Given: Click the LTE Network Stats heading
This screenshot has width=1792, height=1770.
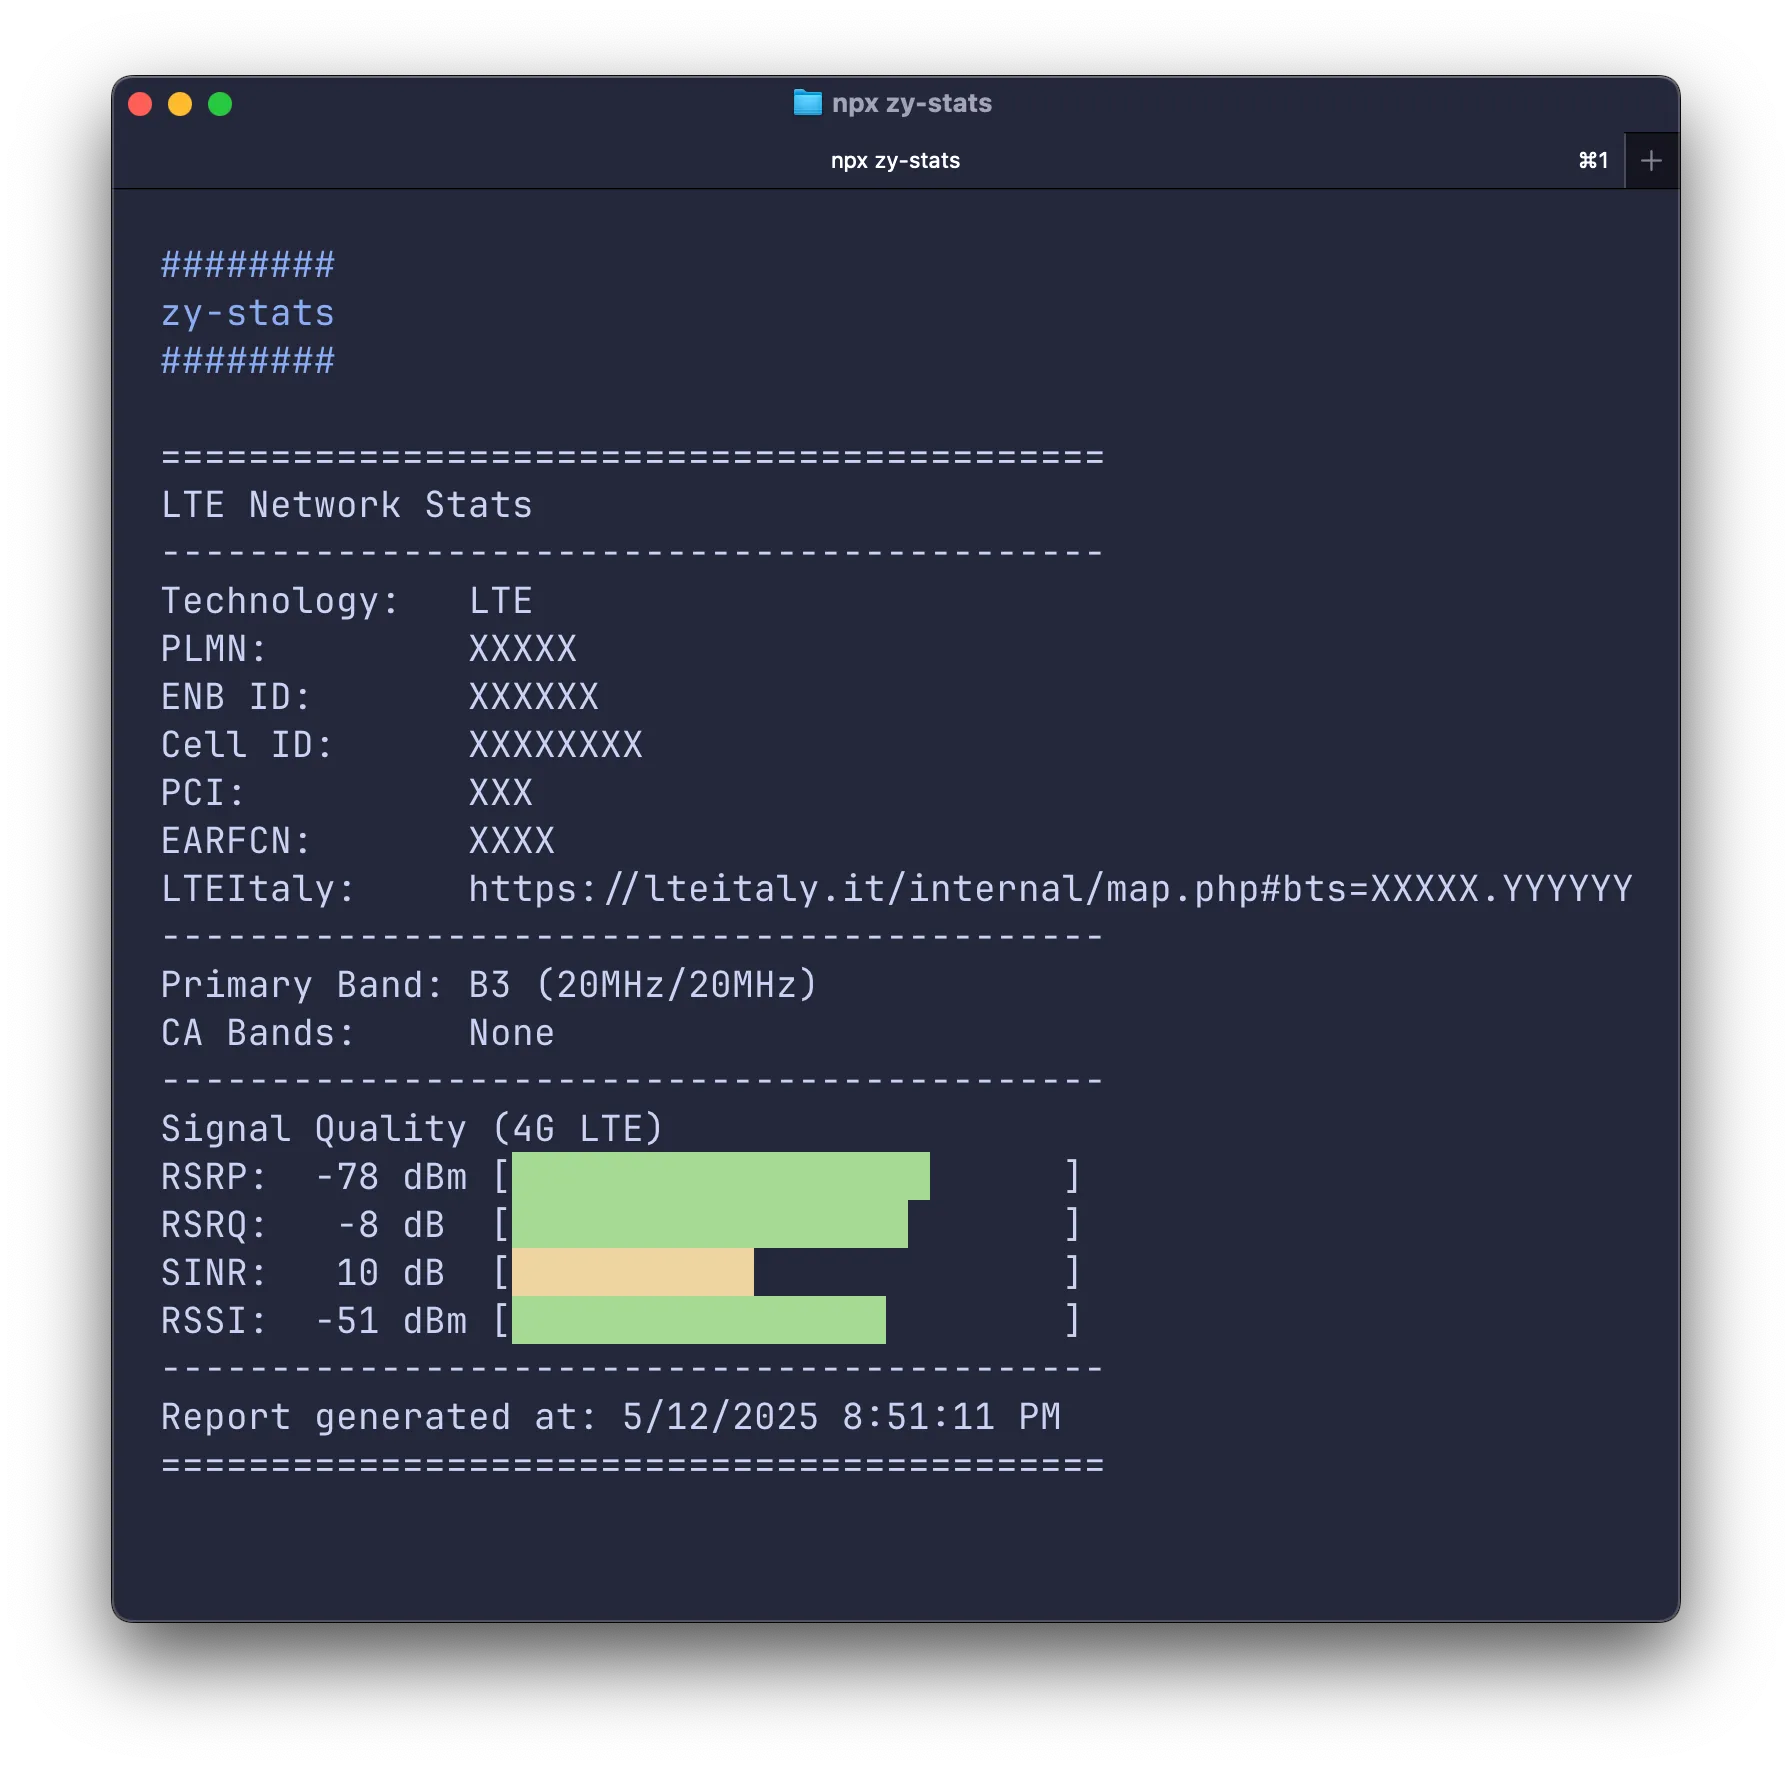Looking at the screenshot, I should [346, 505].
